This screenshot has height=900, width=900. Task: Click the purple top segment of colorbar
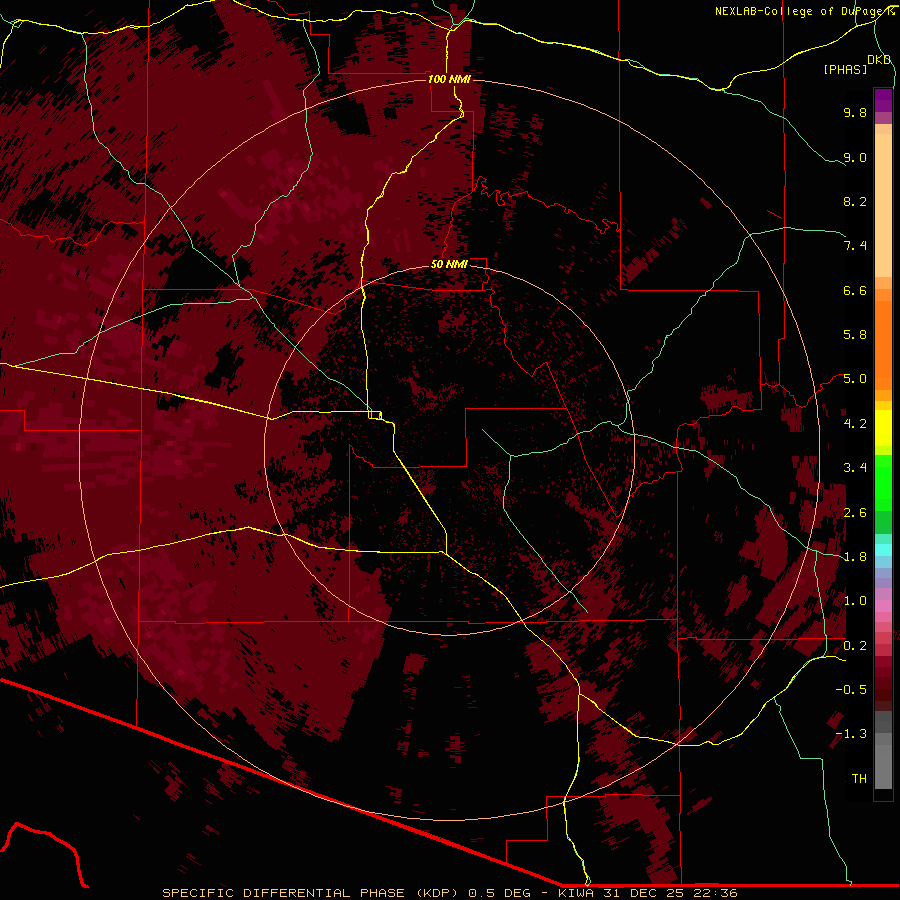click(883, 101)
